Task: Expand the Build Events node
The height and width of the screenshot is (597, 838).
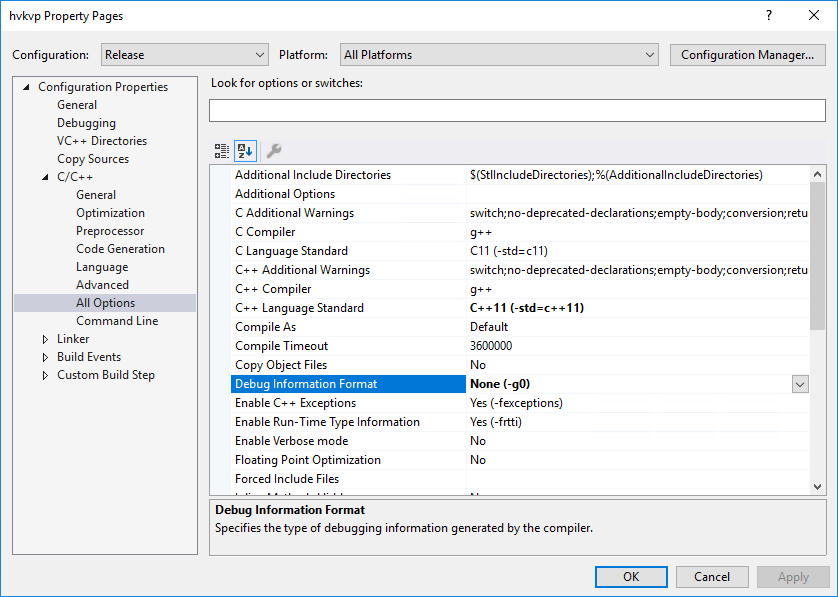Action: coord(45,357)
